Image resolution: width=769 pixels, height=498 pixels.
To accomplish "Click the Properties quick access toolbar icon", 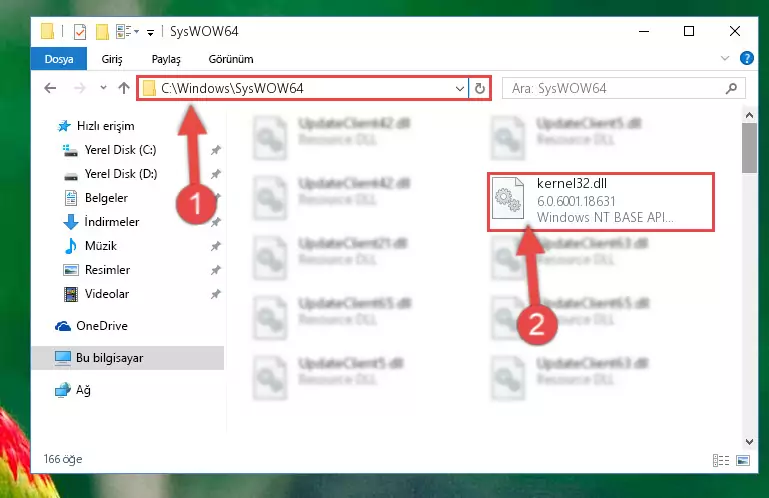I will tap(79, 32).
